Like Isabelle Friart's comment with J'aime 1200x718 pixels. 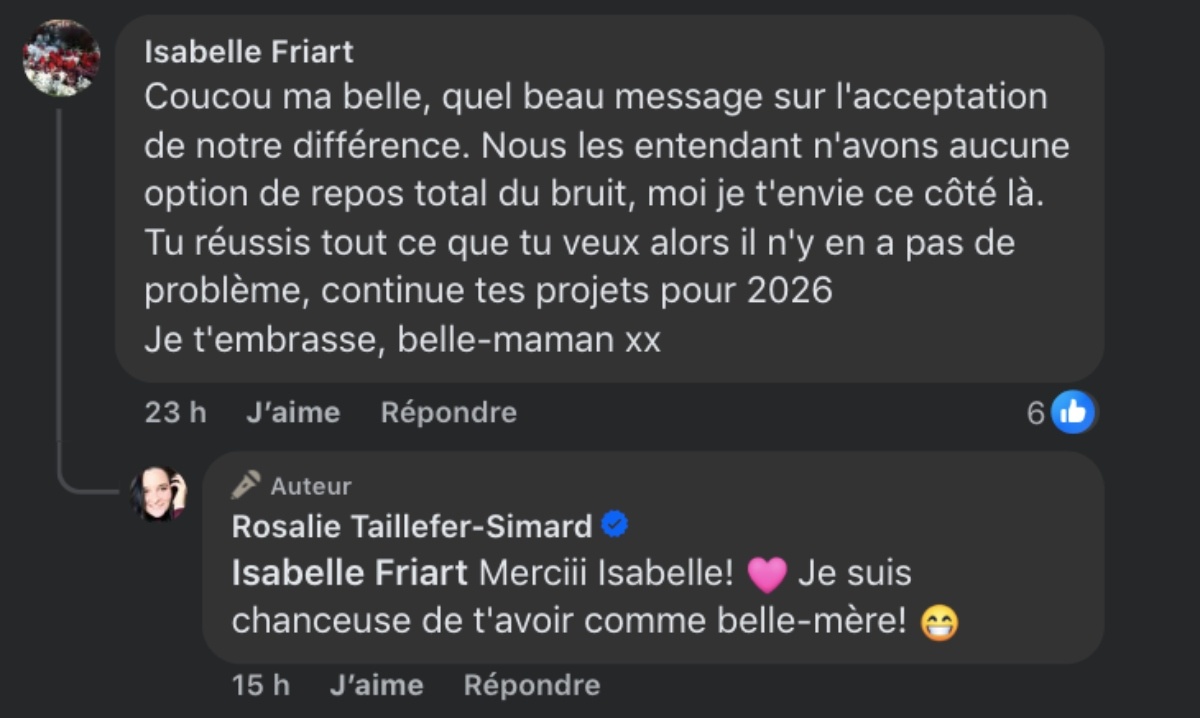pyautogui.click(x=293, y=412)
